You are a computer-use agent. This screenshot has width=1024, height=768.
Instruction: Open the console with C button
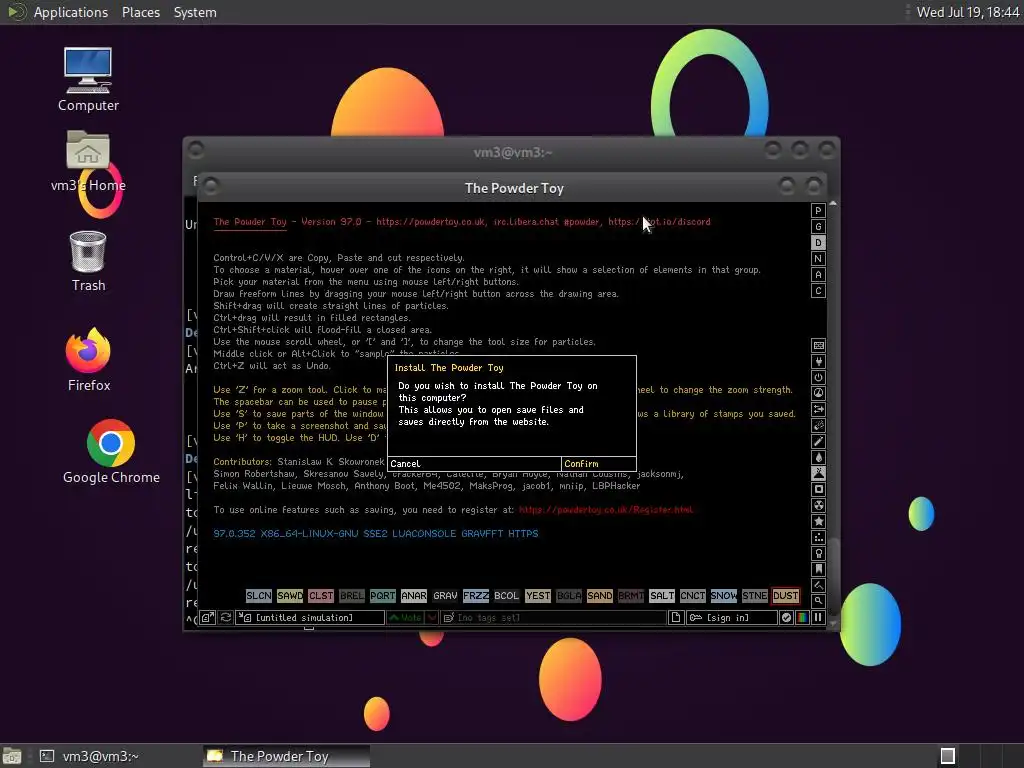pyautogui.click(x=818, y=291)
